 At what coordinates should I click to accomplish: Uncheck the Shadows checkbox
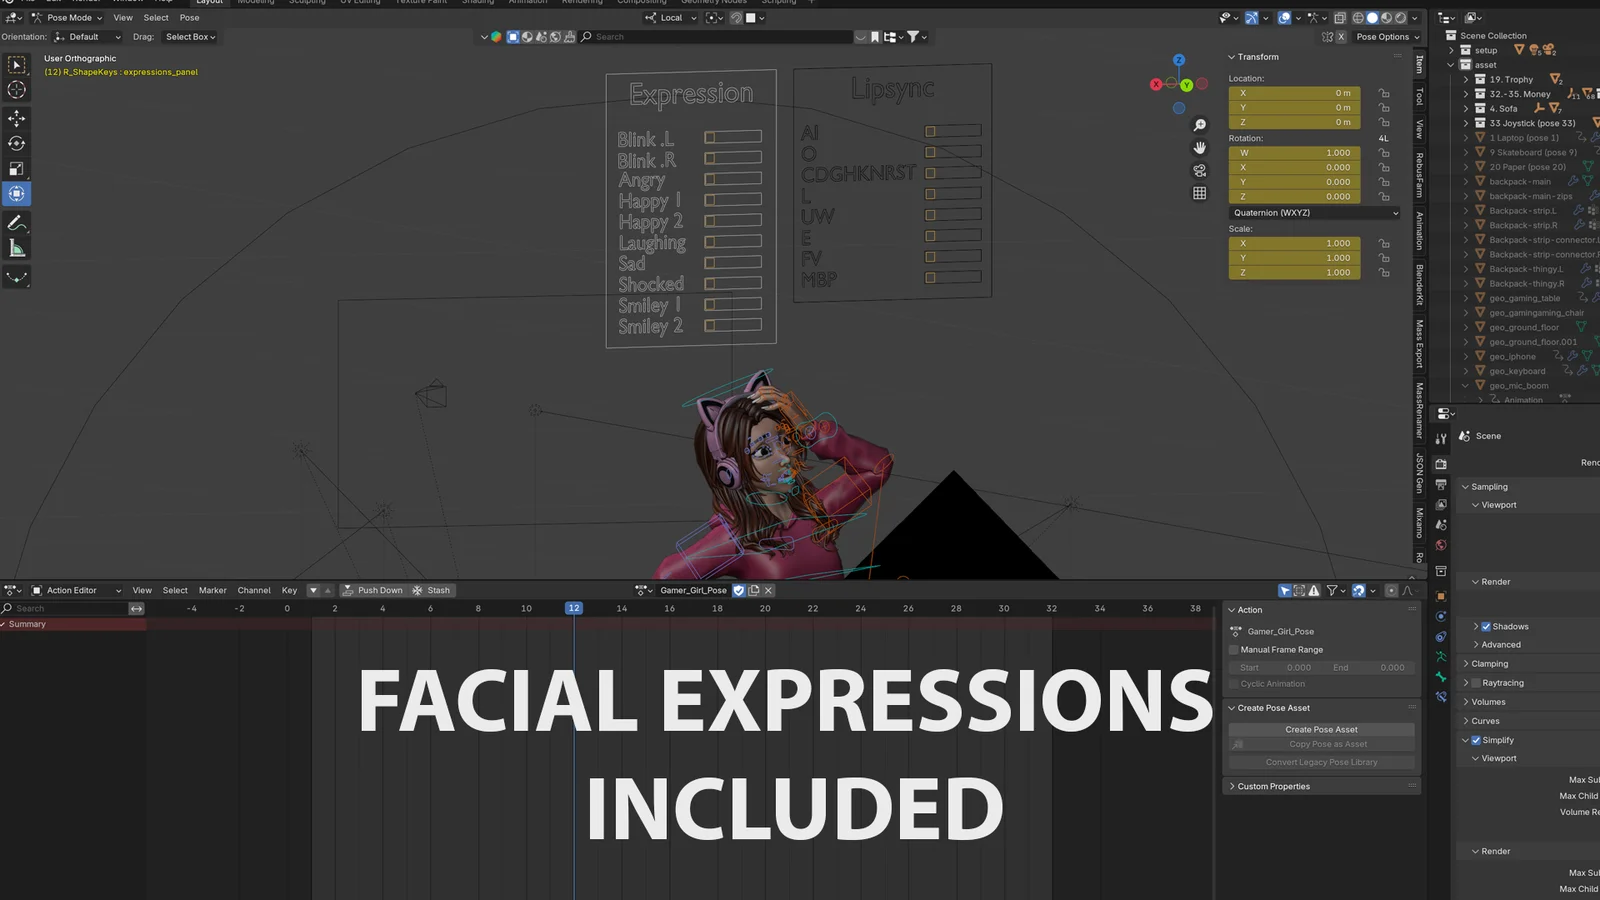(x=1486, y=627)
